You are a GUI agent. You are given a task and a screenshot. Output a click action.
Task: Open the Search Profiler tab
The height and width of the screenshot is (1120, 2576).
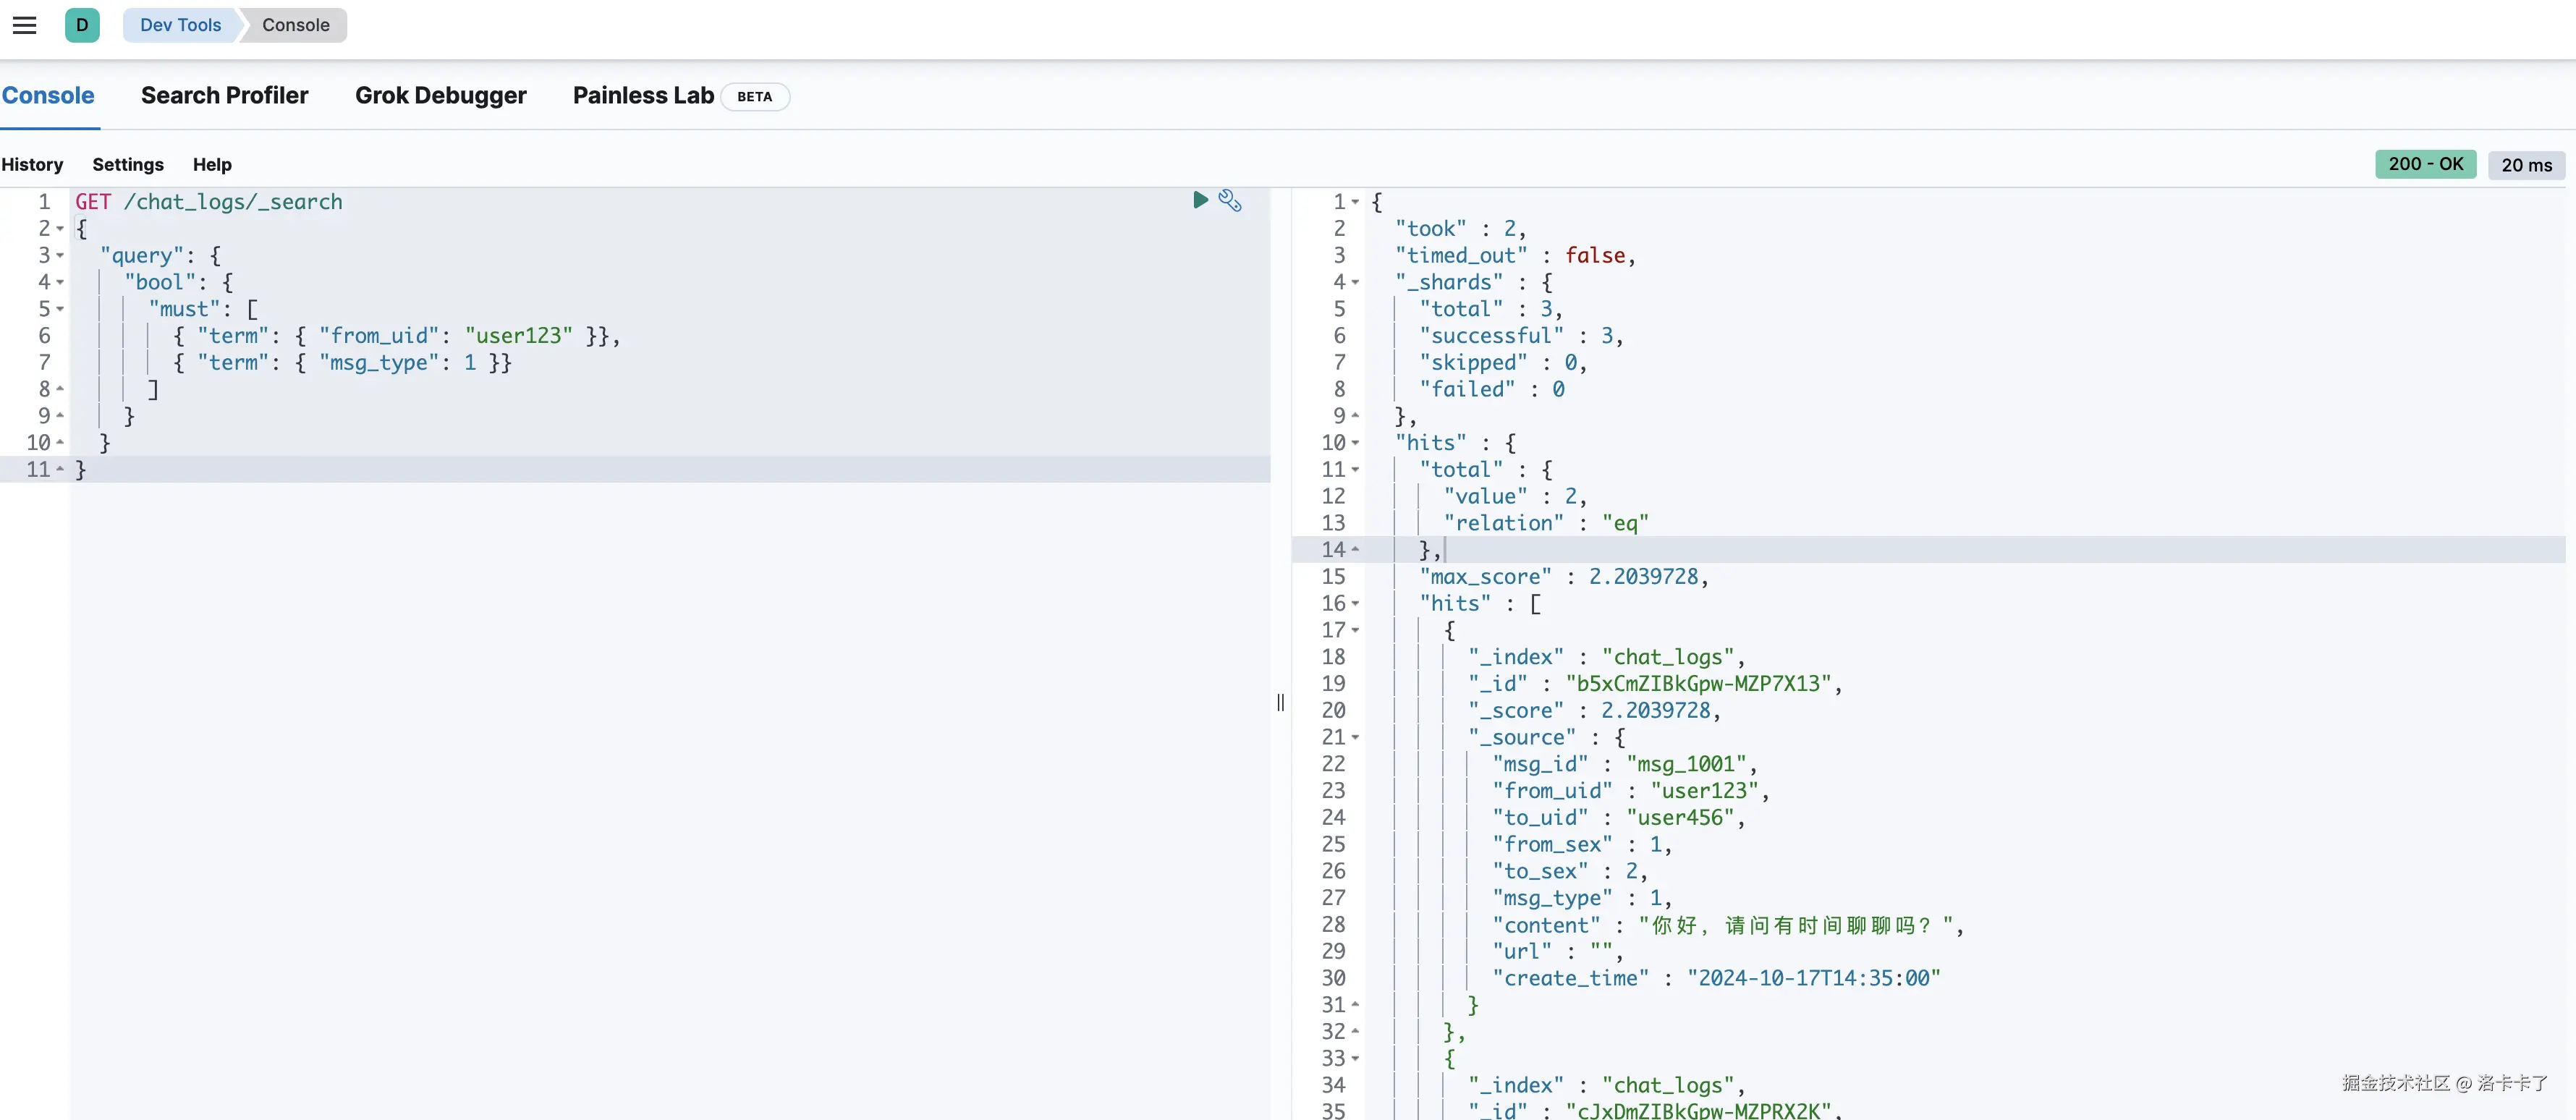225,95
